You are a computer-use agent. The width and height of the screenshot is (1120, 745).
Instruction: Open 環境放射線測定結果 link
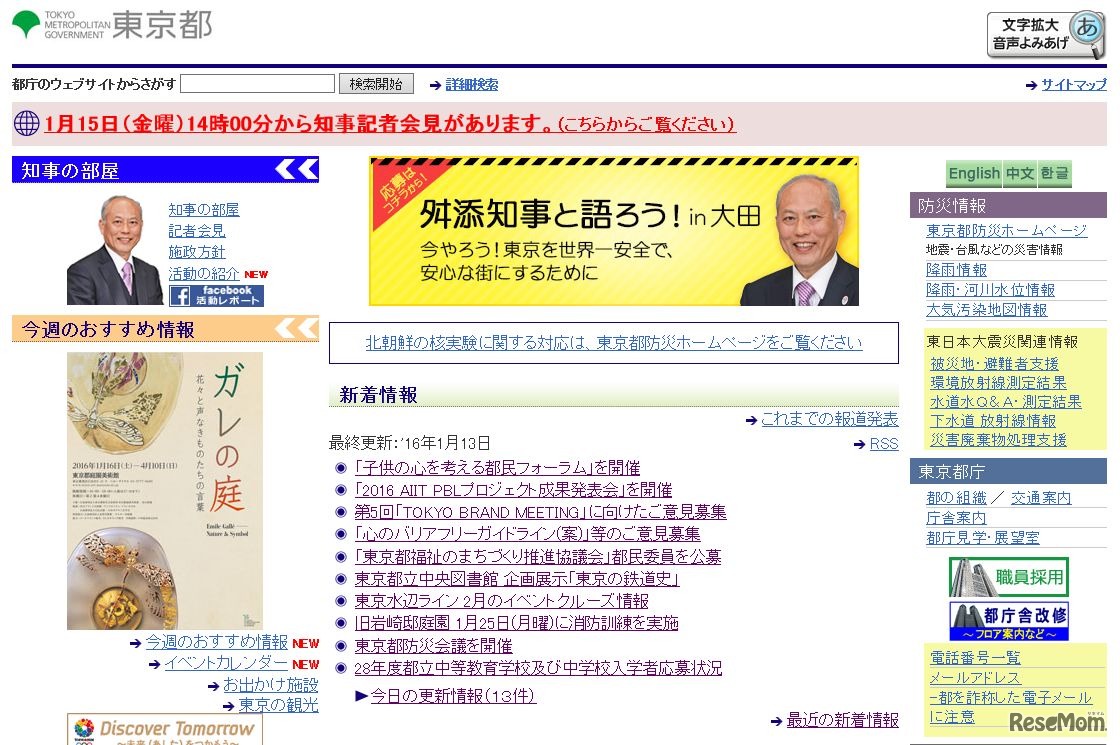(998, 383)
